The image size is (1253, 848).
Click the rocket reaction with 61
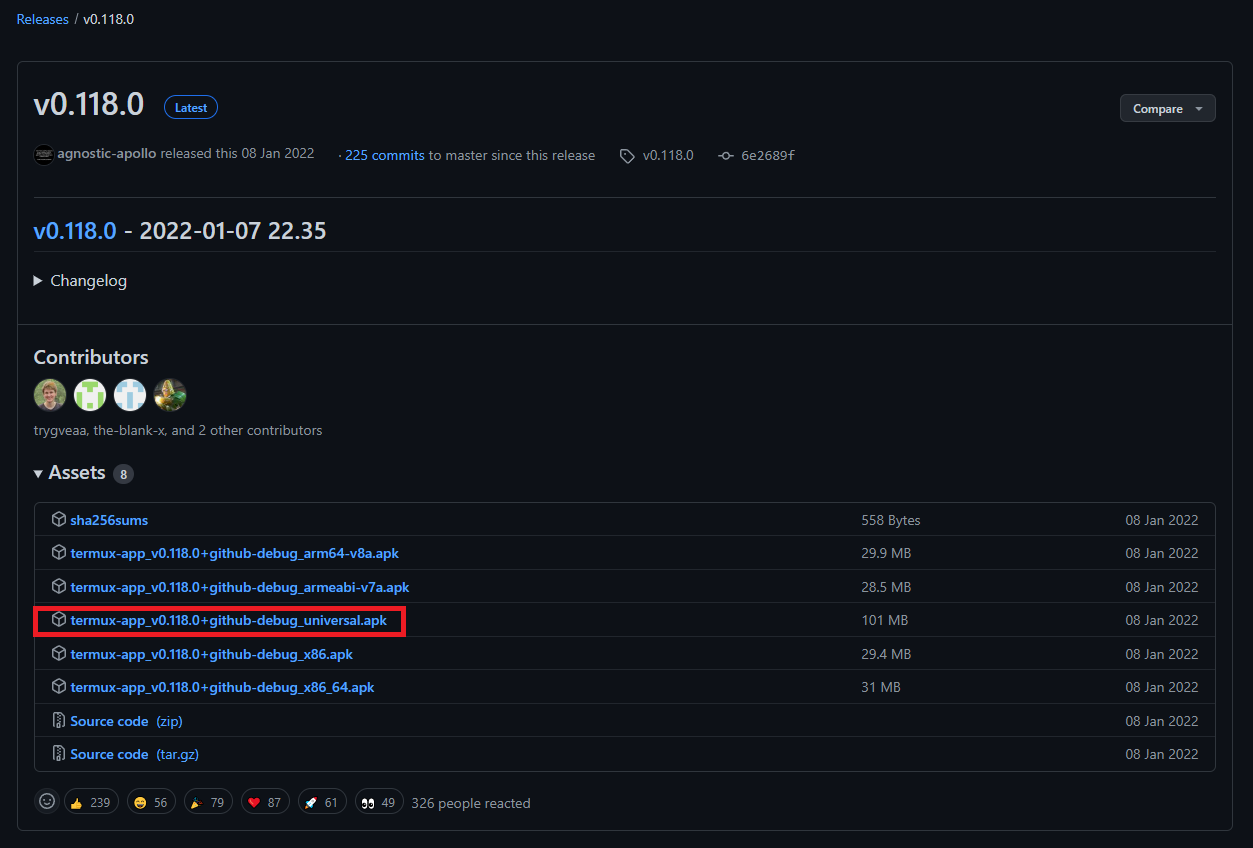coord(322,802)
